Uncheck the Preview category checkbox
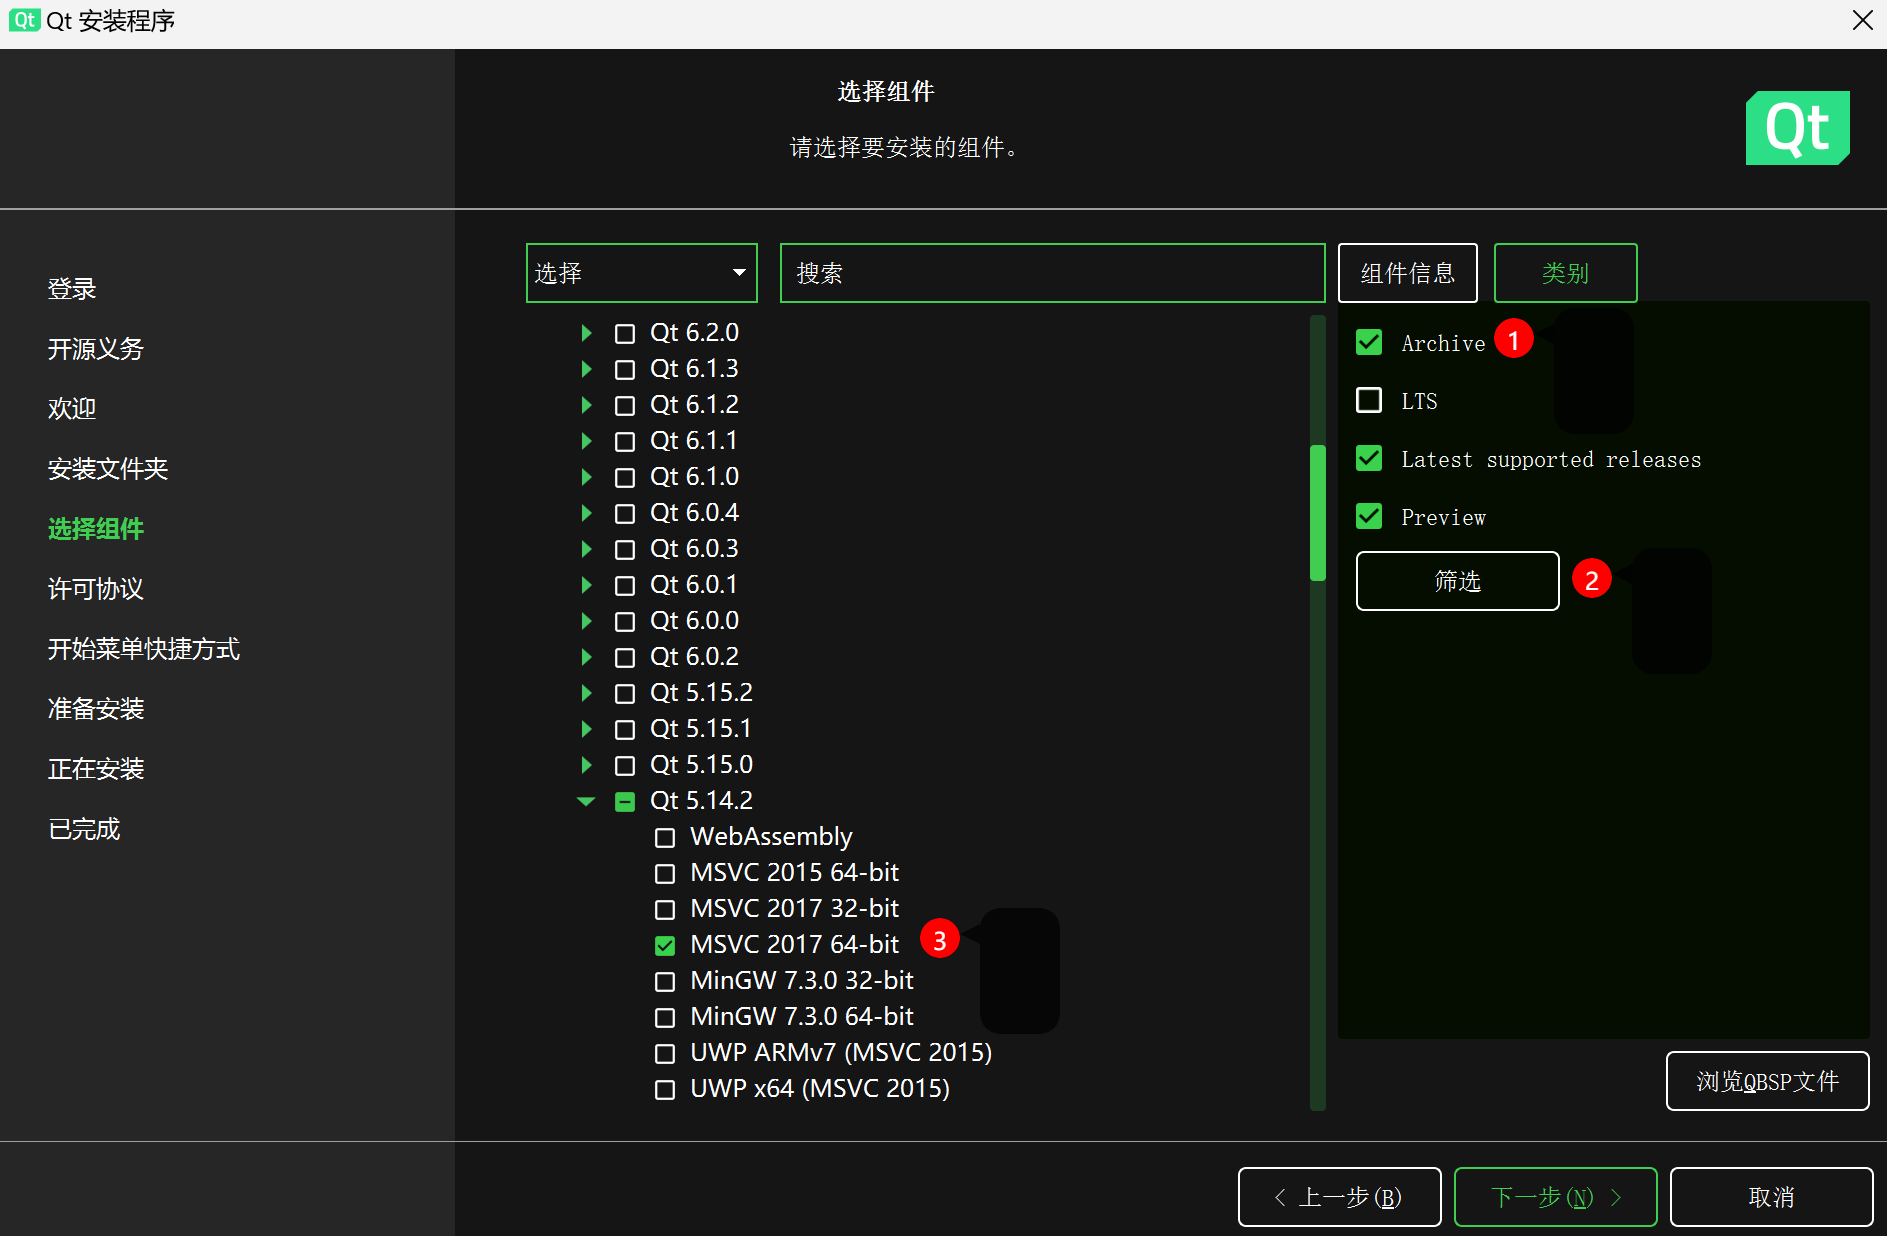This screenshot has height=1236, width=1887. 1369,517
